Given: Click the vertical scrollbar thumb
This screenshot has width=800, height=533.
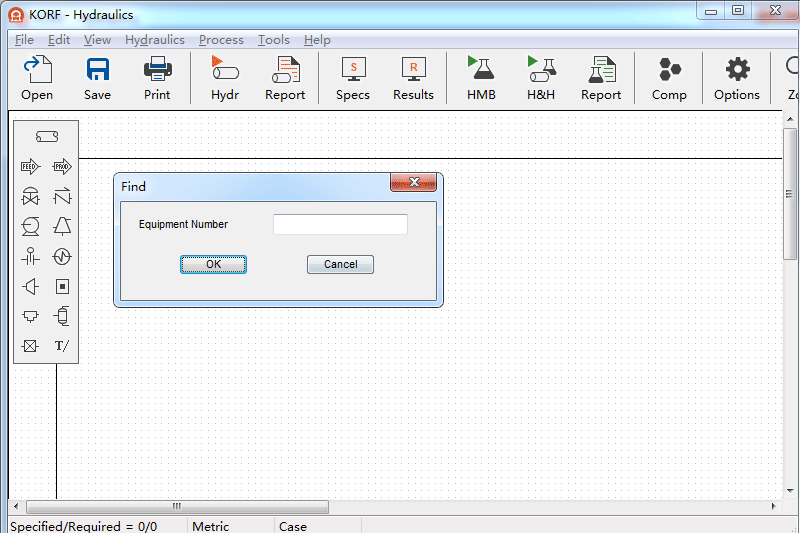Looking at the screenshot, I should (x=789, y=194).
